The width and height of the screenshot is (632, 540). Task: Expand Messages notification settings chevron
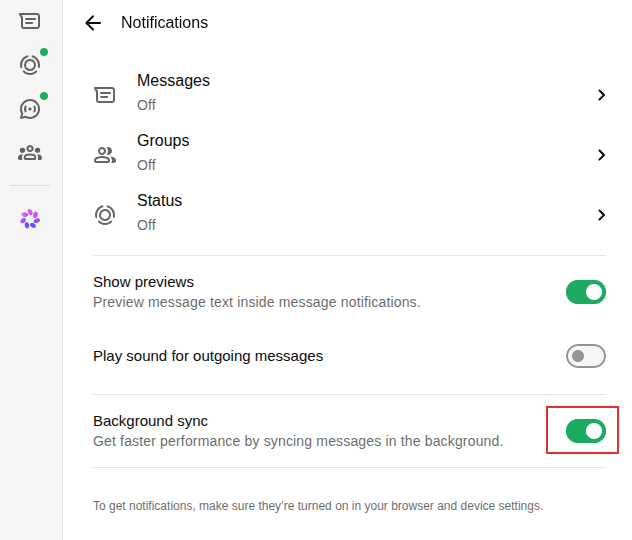coord(601,95)
